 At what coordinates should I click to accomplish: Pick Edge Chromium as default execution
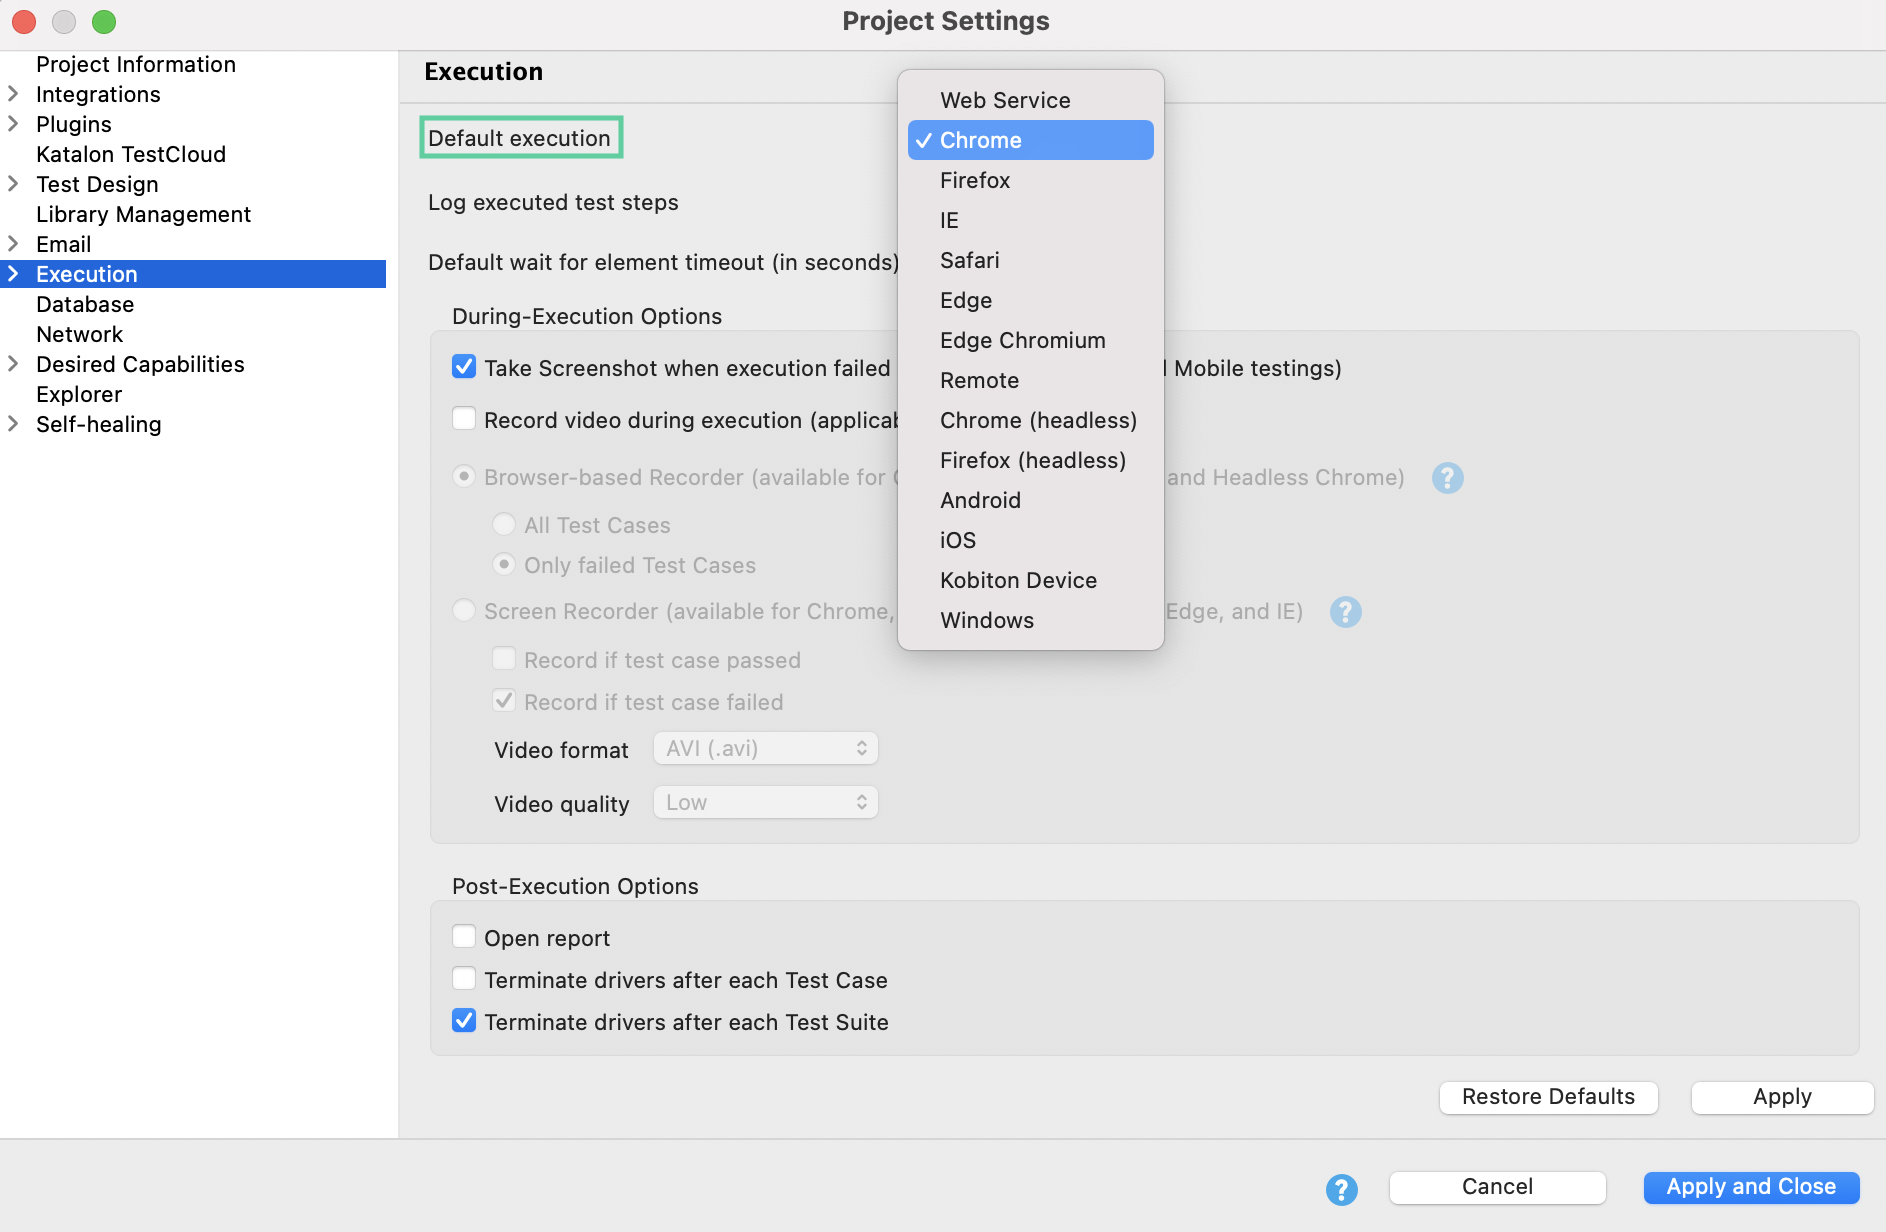pos(1022,340)
